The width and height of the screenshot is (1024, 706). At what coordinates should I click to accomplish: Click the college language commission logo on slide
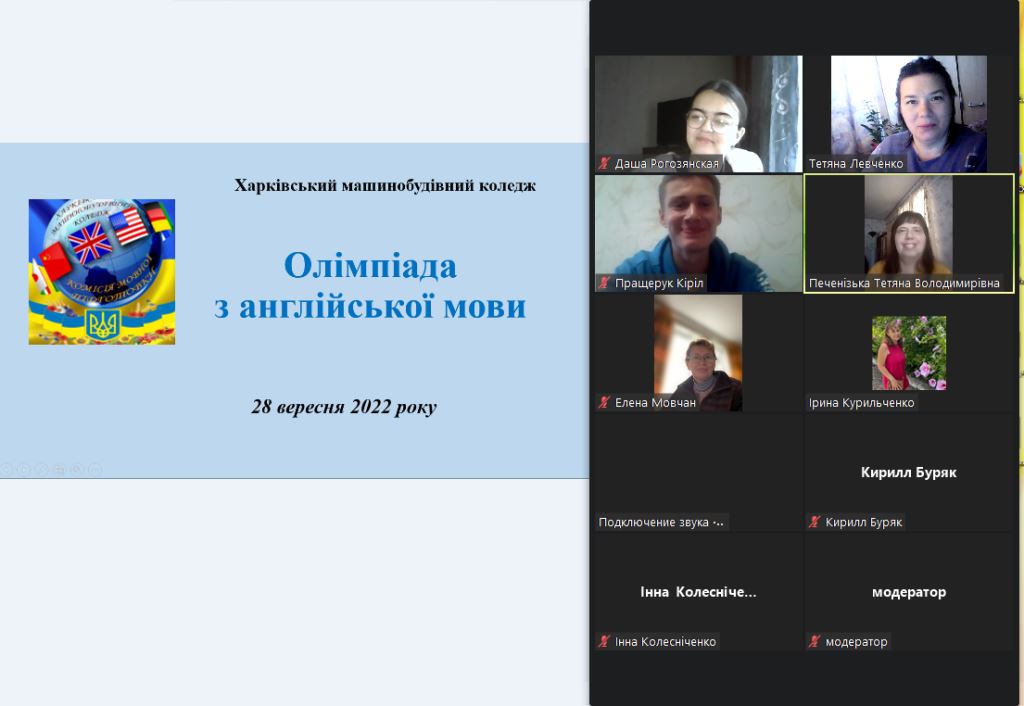[x=102, y=272]
